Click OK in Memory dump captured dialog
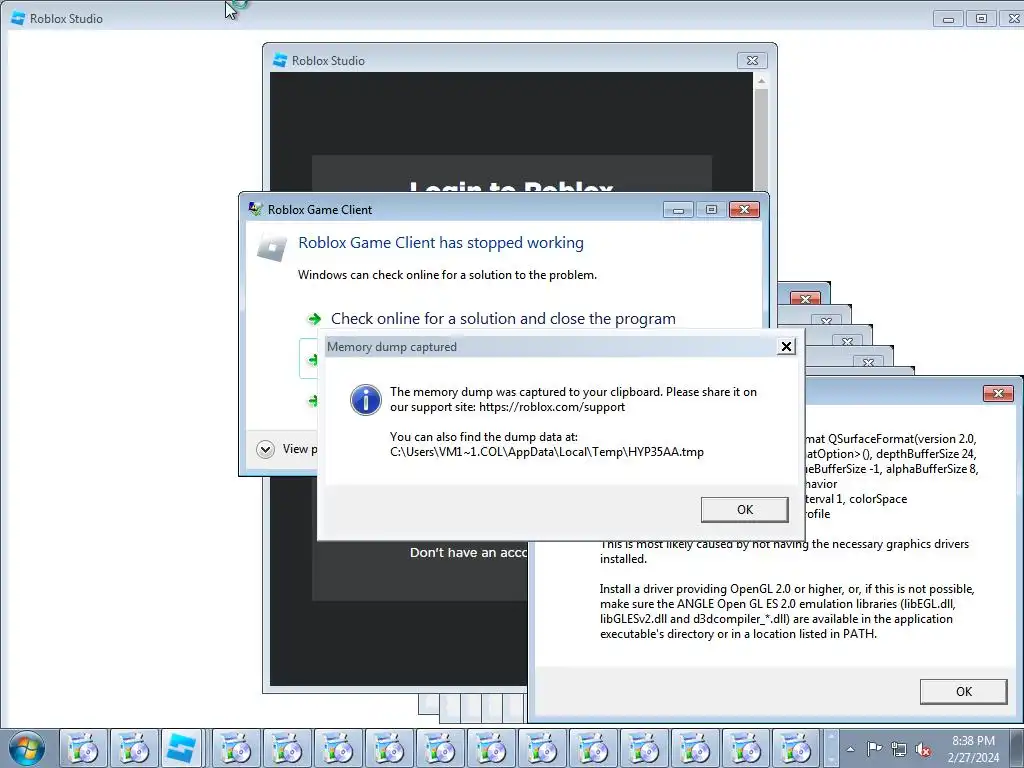Viewport: 1024px width, 768px height. [x=744, y=510]
